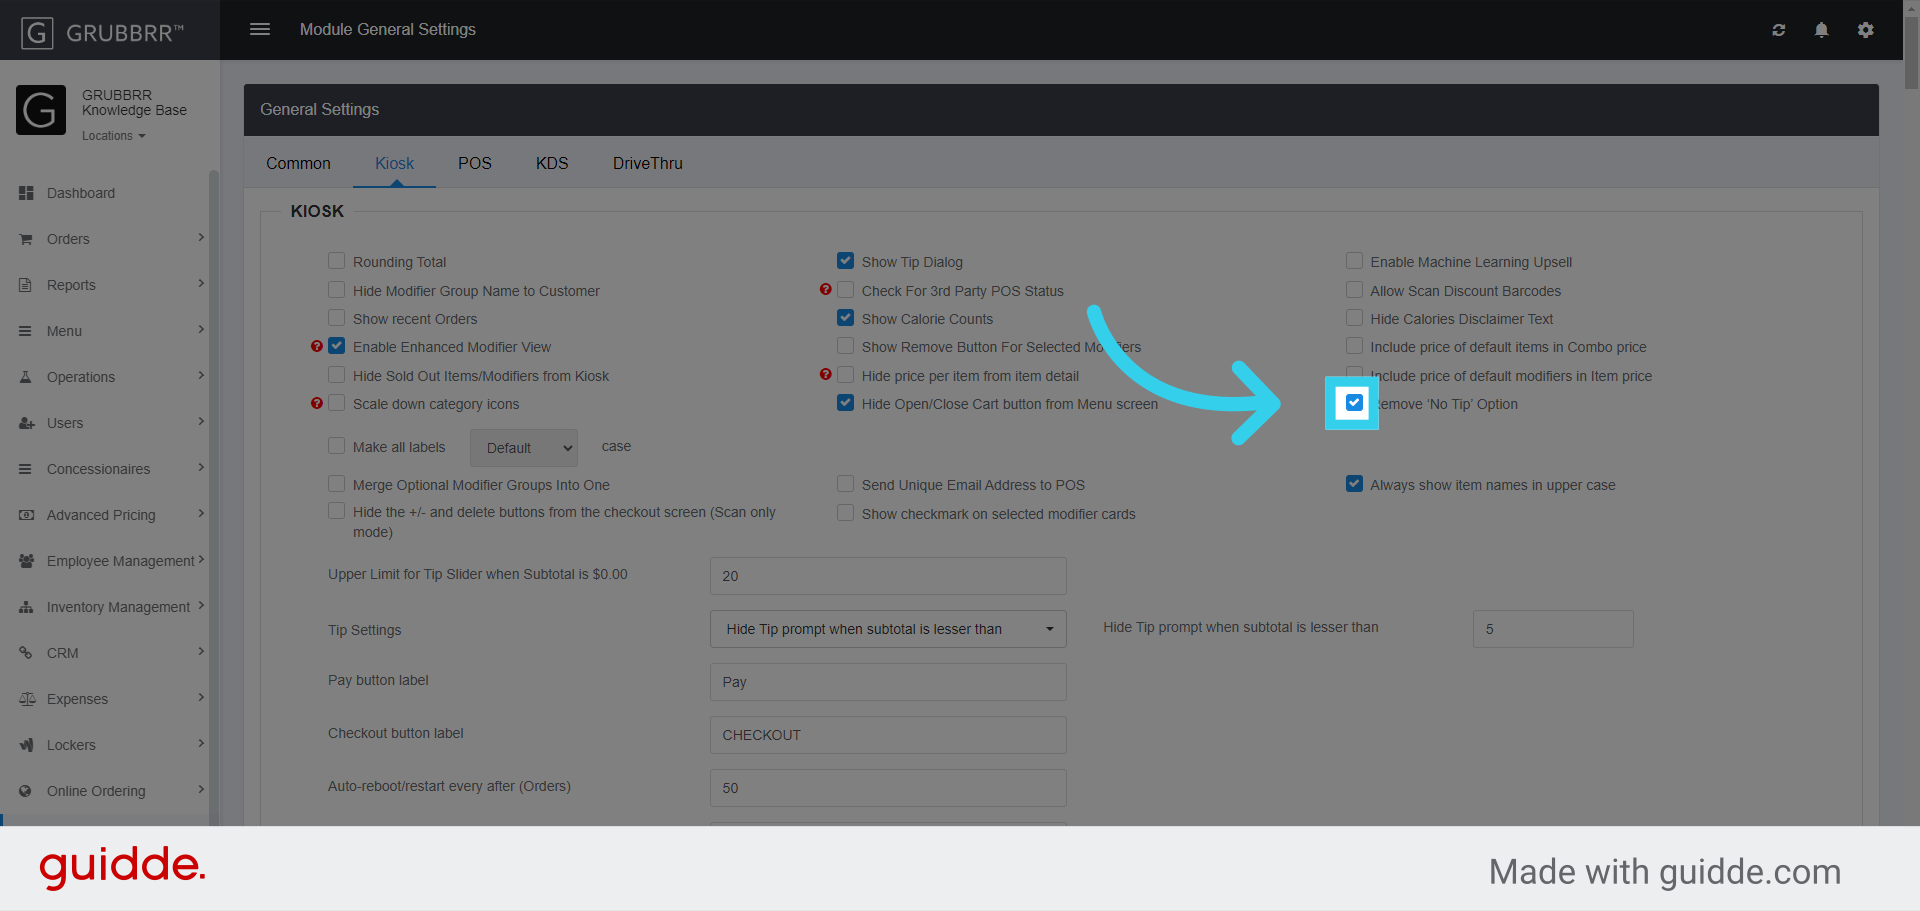Uncheck the Show Tip Dialog checkbox
This screenshot has height=911, width=1920.
tap(846, 261)
